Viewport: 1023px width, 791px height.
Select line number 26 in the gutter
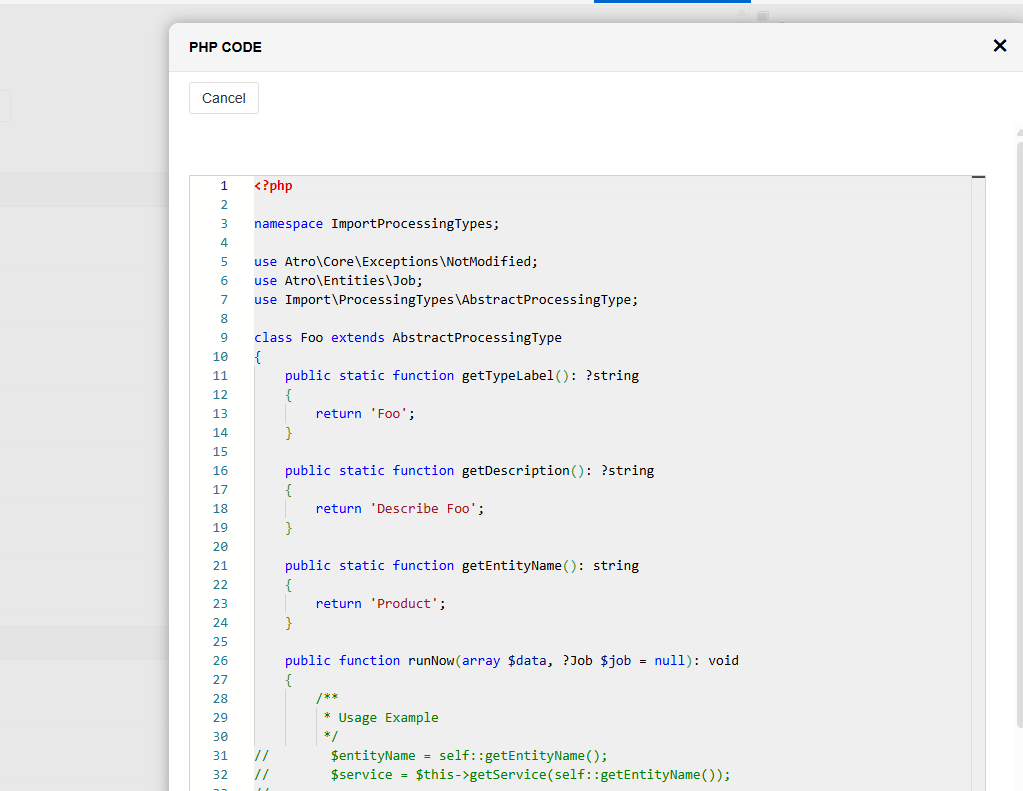click(220, 661)
